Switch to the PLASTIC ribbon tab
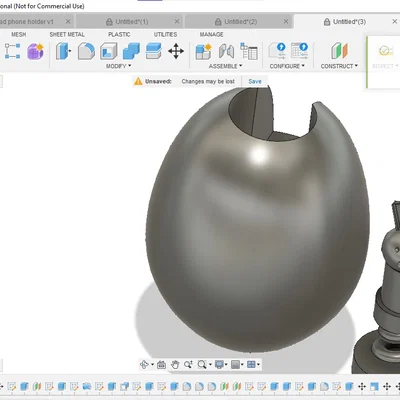 click(119, 34)
